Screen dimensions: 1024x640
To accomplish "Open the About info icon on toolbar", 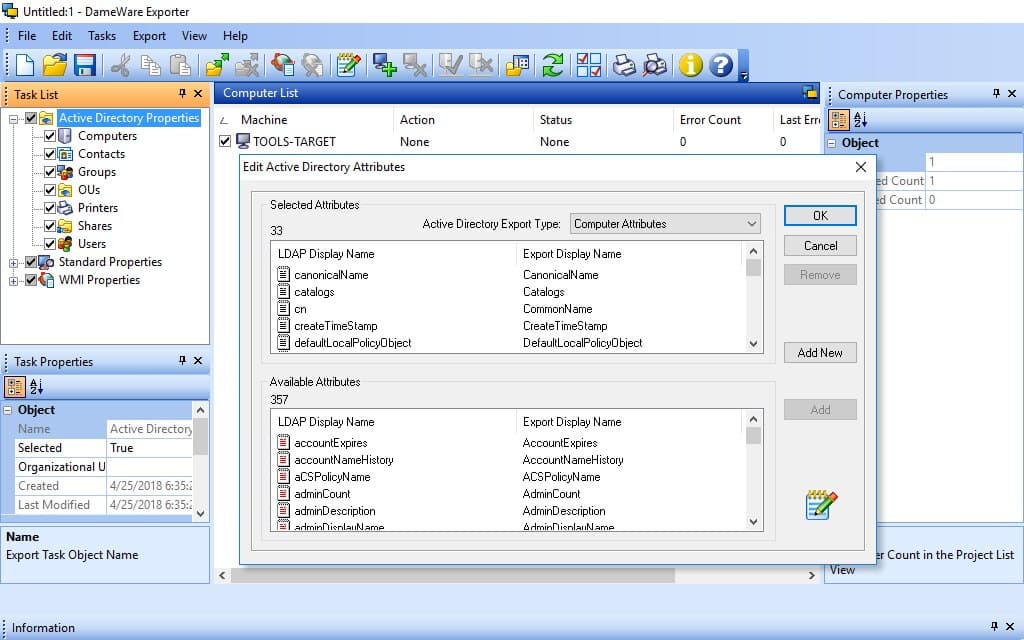I will tap(688, 65).
